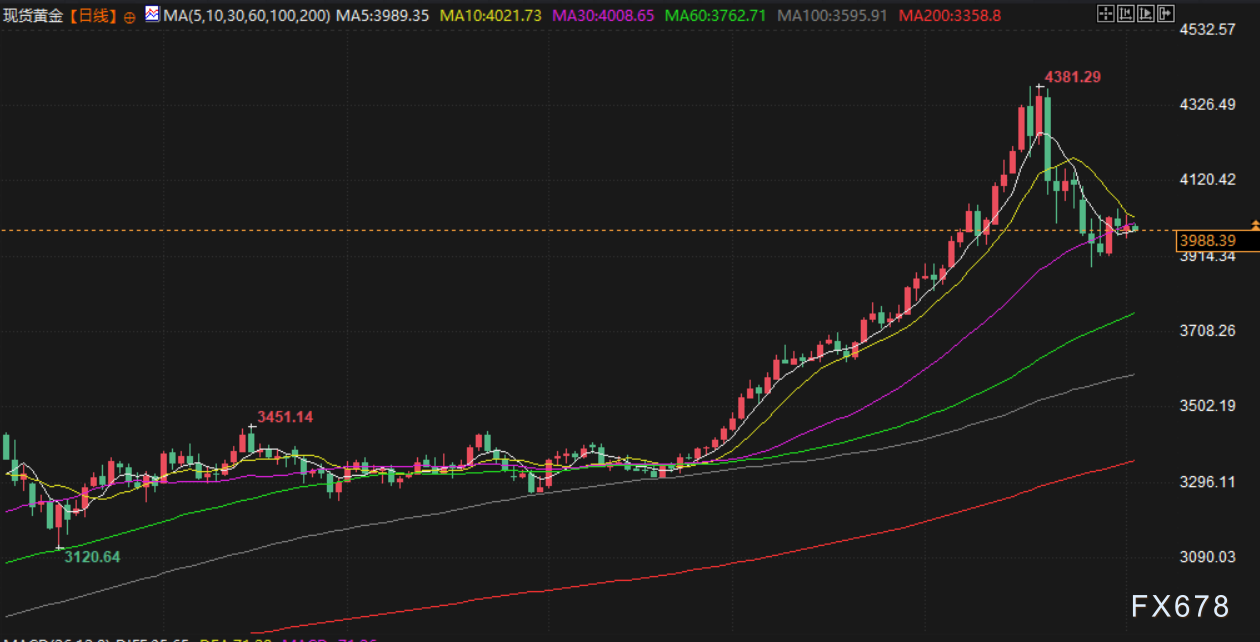Click the 3451.14 peak price label
Screen dimensions: 1260x642
285,416
